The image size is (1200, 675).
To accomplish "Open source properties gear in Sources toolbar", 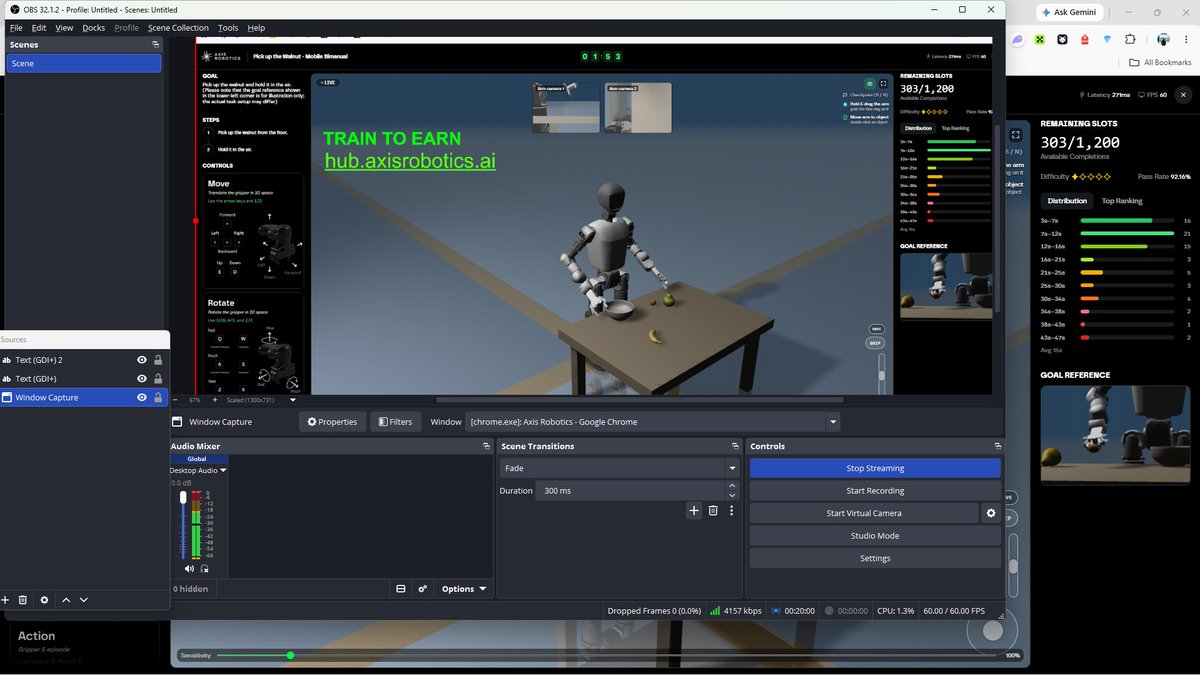I will click(44, 600).
